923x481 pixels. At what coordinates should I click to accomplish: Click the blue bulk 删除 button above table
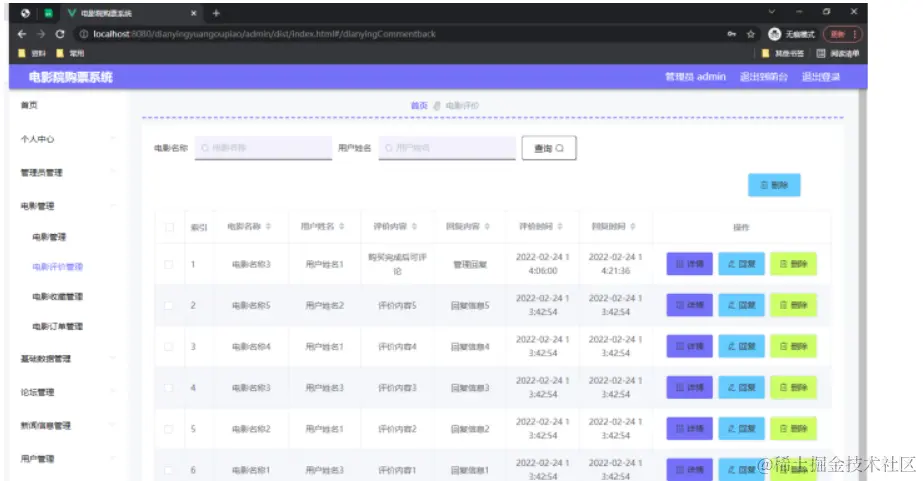point(774,185)
